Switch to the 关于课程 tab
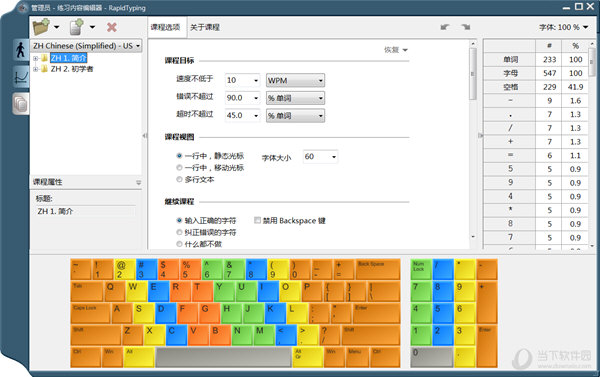600x377 pixels. (205, 27)
